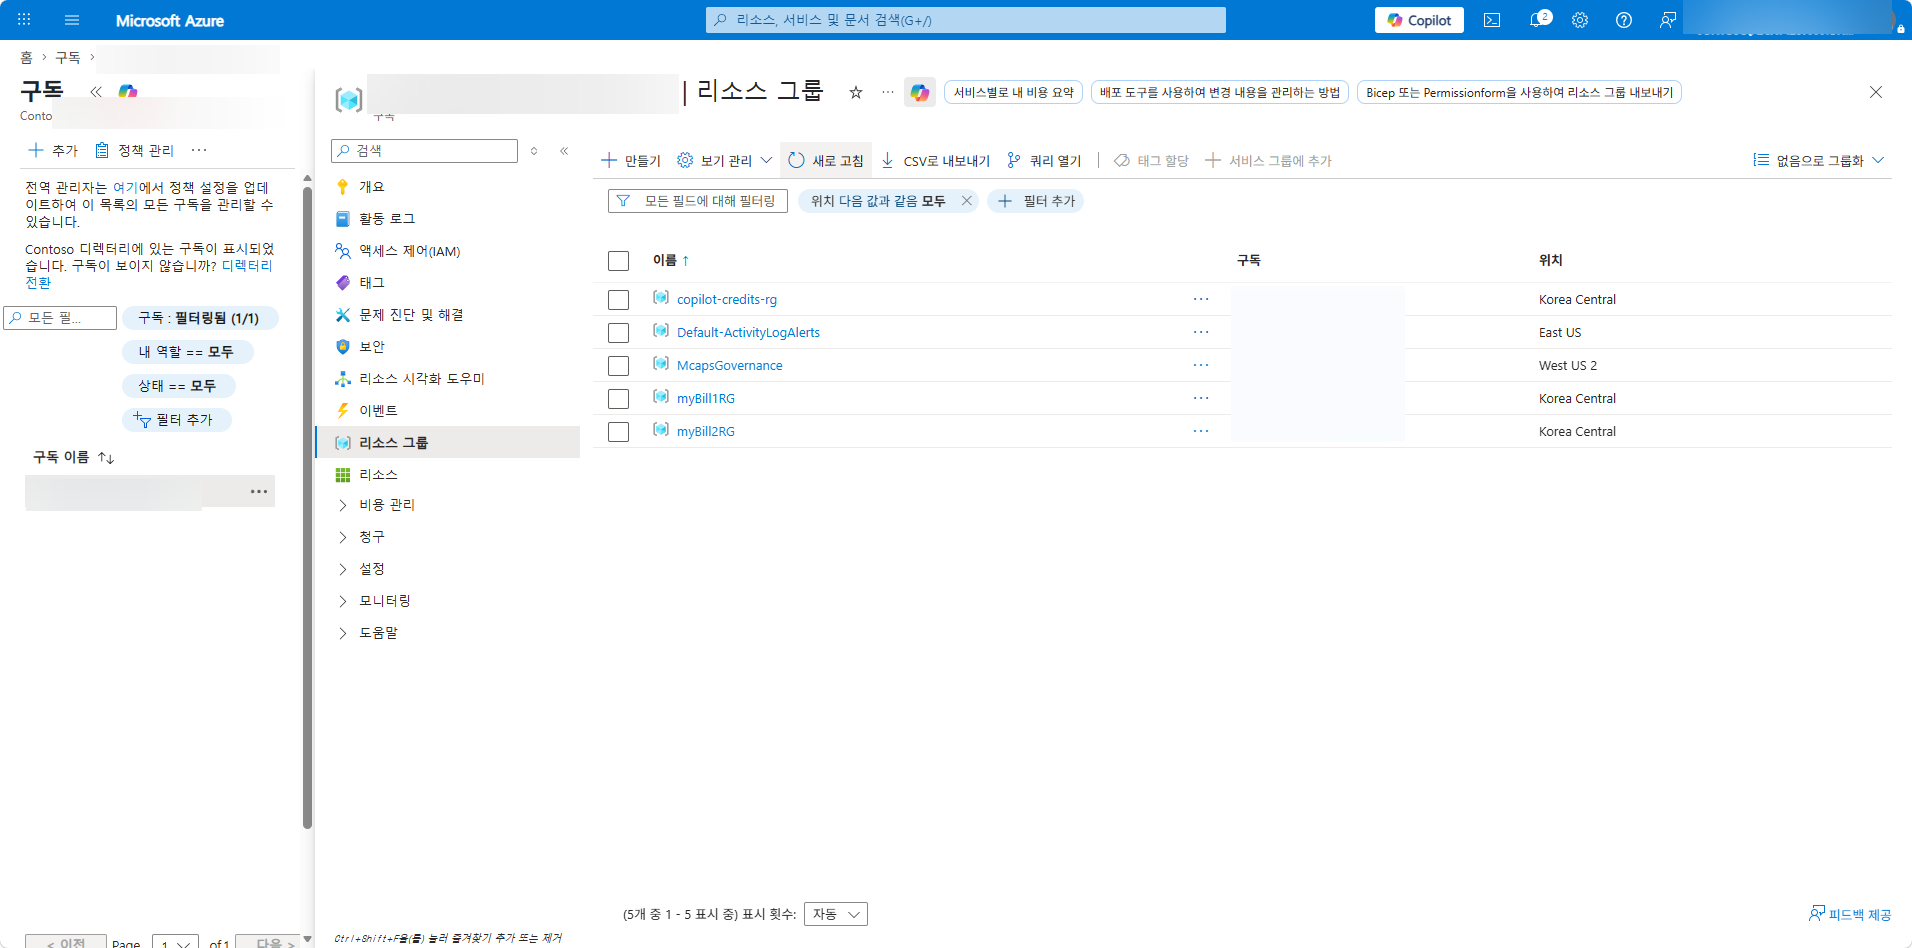Check the copilot-credits-rg row checkbox
Image resolution: width=1912 pixels, height=948 pixels.
619,300
